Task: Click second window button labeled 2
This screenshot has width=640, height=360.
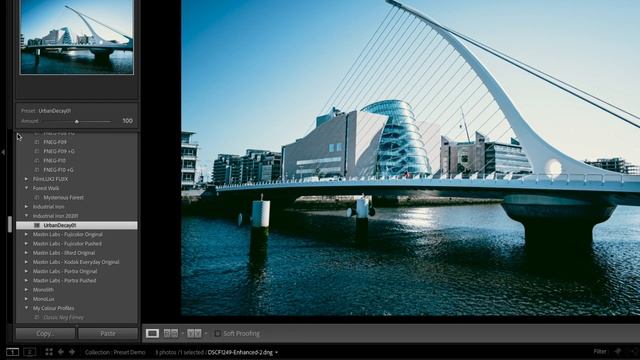Action: coord(29,352)
